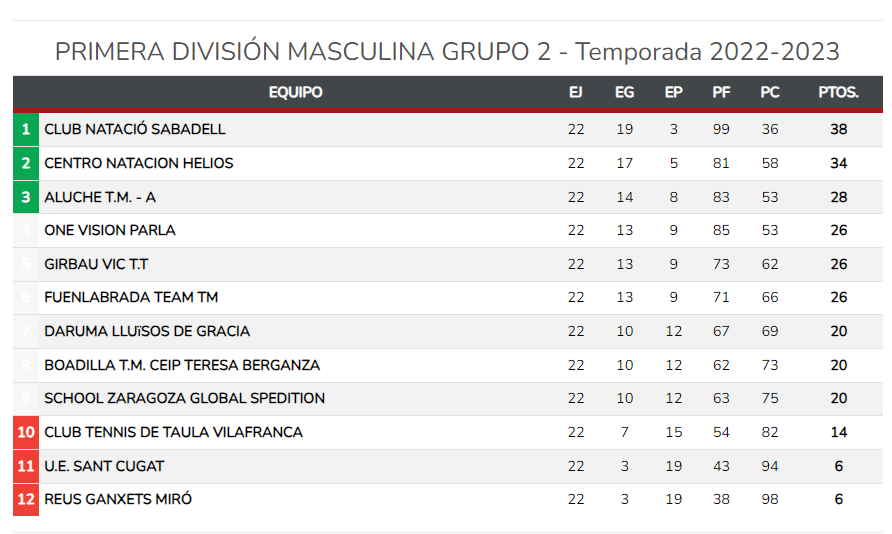
Task: Open CLUB NATACIÓ SABADELL team
Action: pyautogui.click(x=135, y=130)
